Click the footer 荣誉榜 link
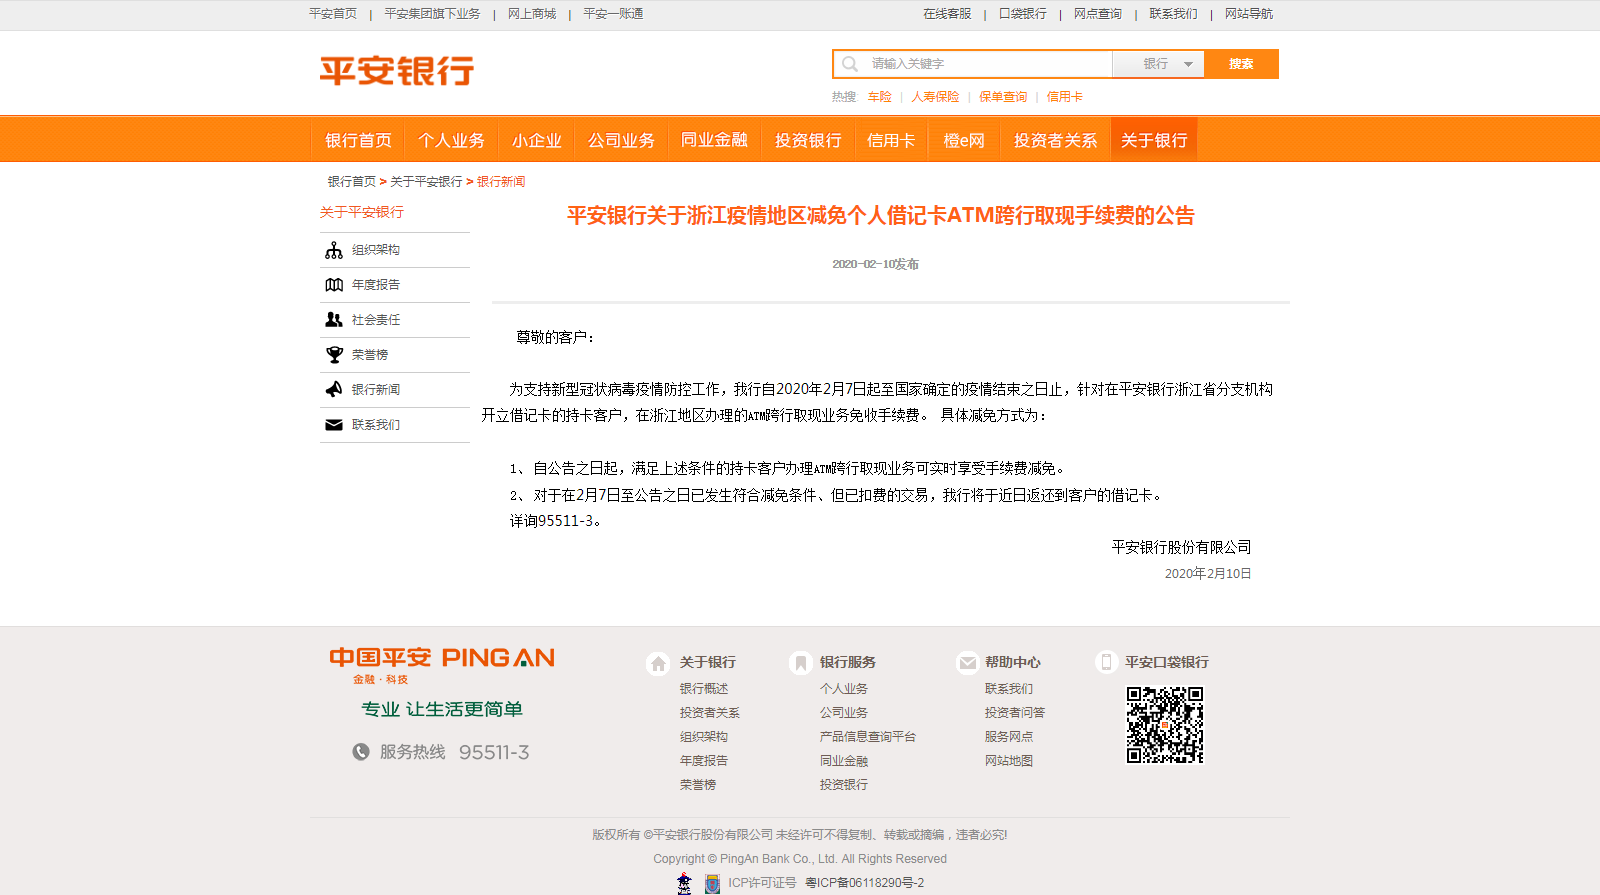1600x895 pixels. tap(698, 785)
